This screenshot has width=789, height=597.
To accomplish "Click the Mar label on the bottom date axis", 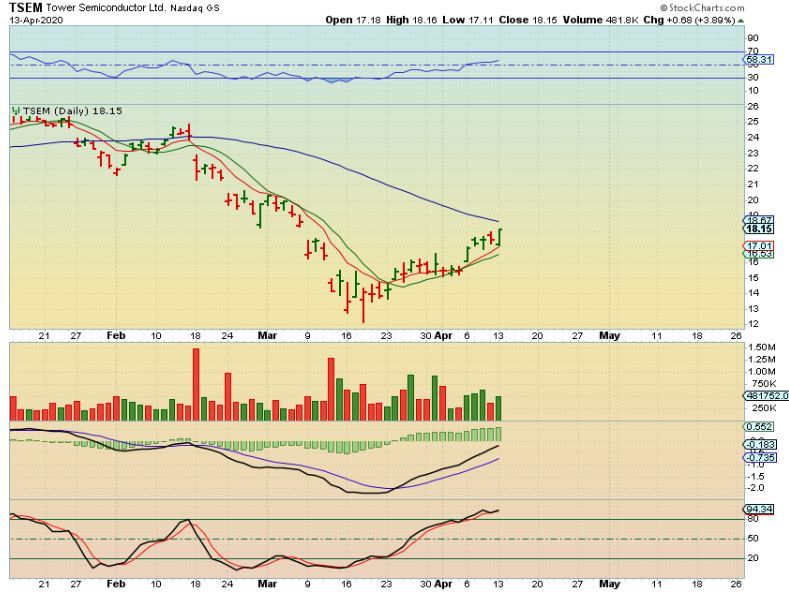I will point(267,584).
